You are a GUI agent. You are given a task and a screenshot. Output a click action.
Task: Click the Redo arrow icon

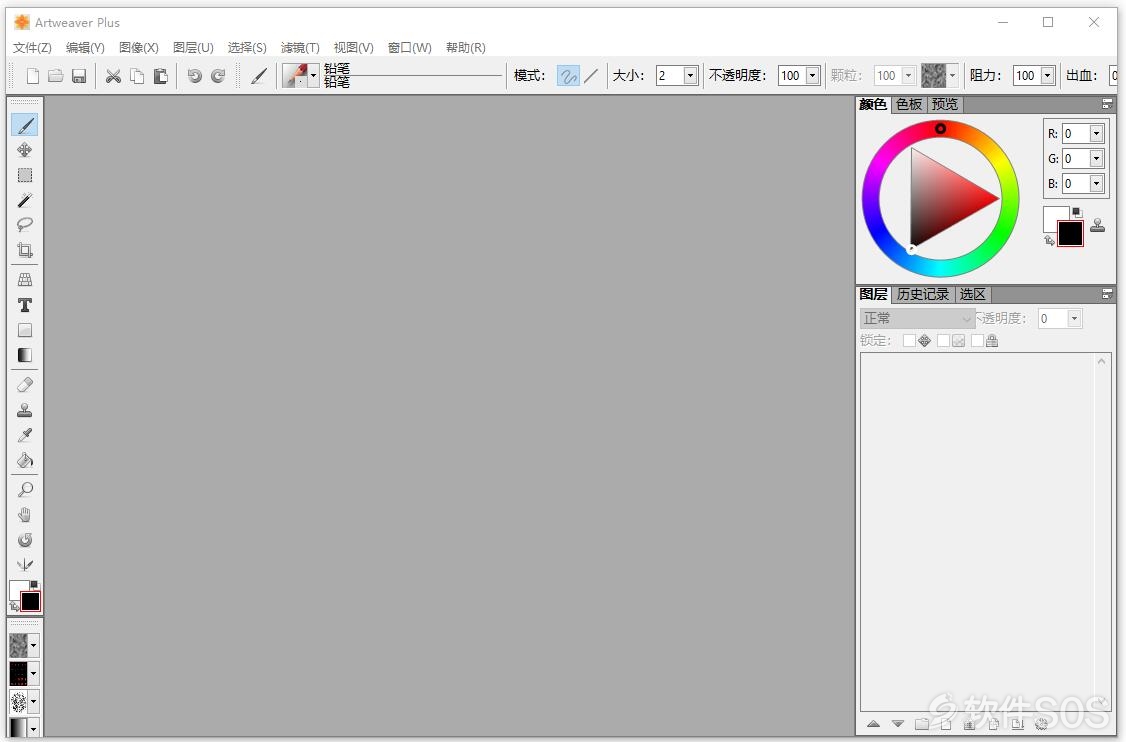tap(218, 76)
